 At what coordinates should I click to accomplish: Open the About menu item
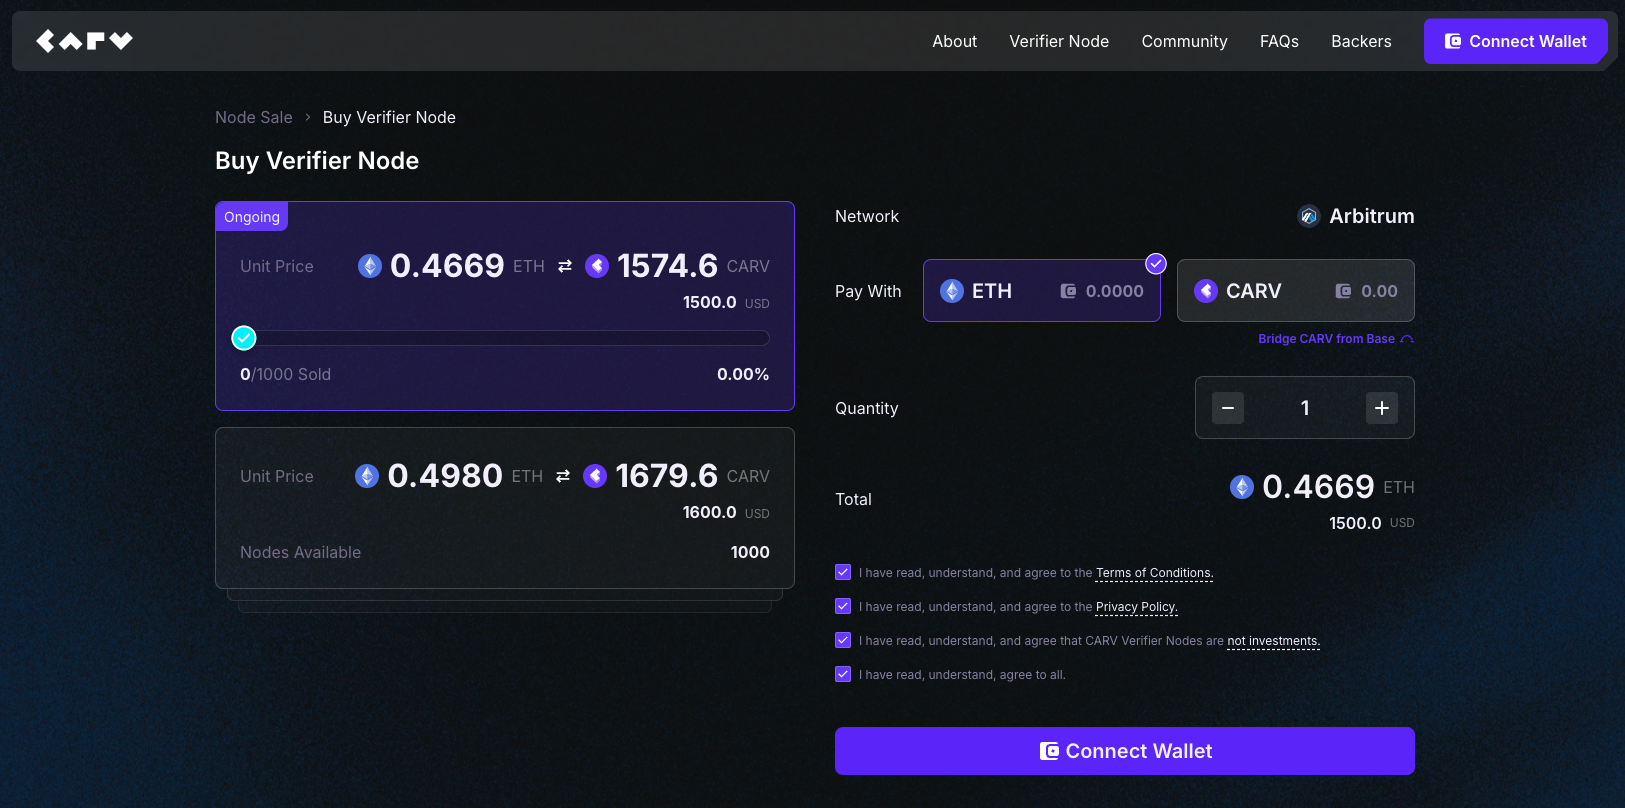click(x=954, y=41)
